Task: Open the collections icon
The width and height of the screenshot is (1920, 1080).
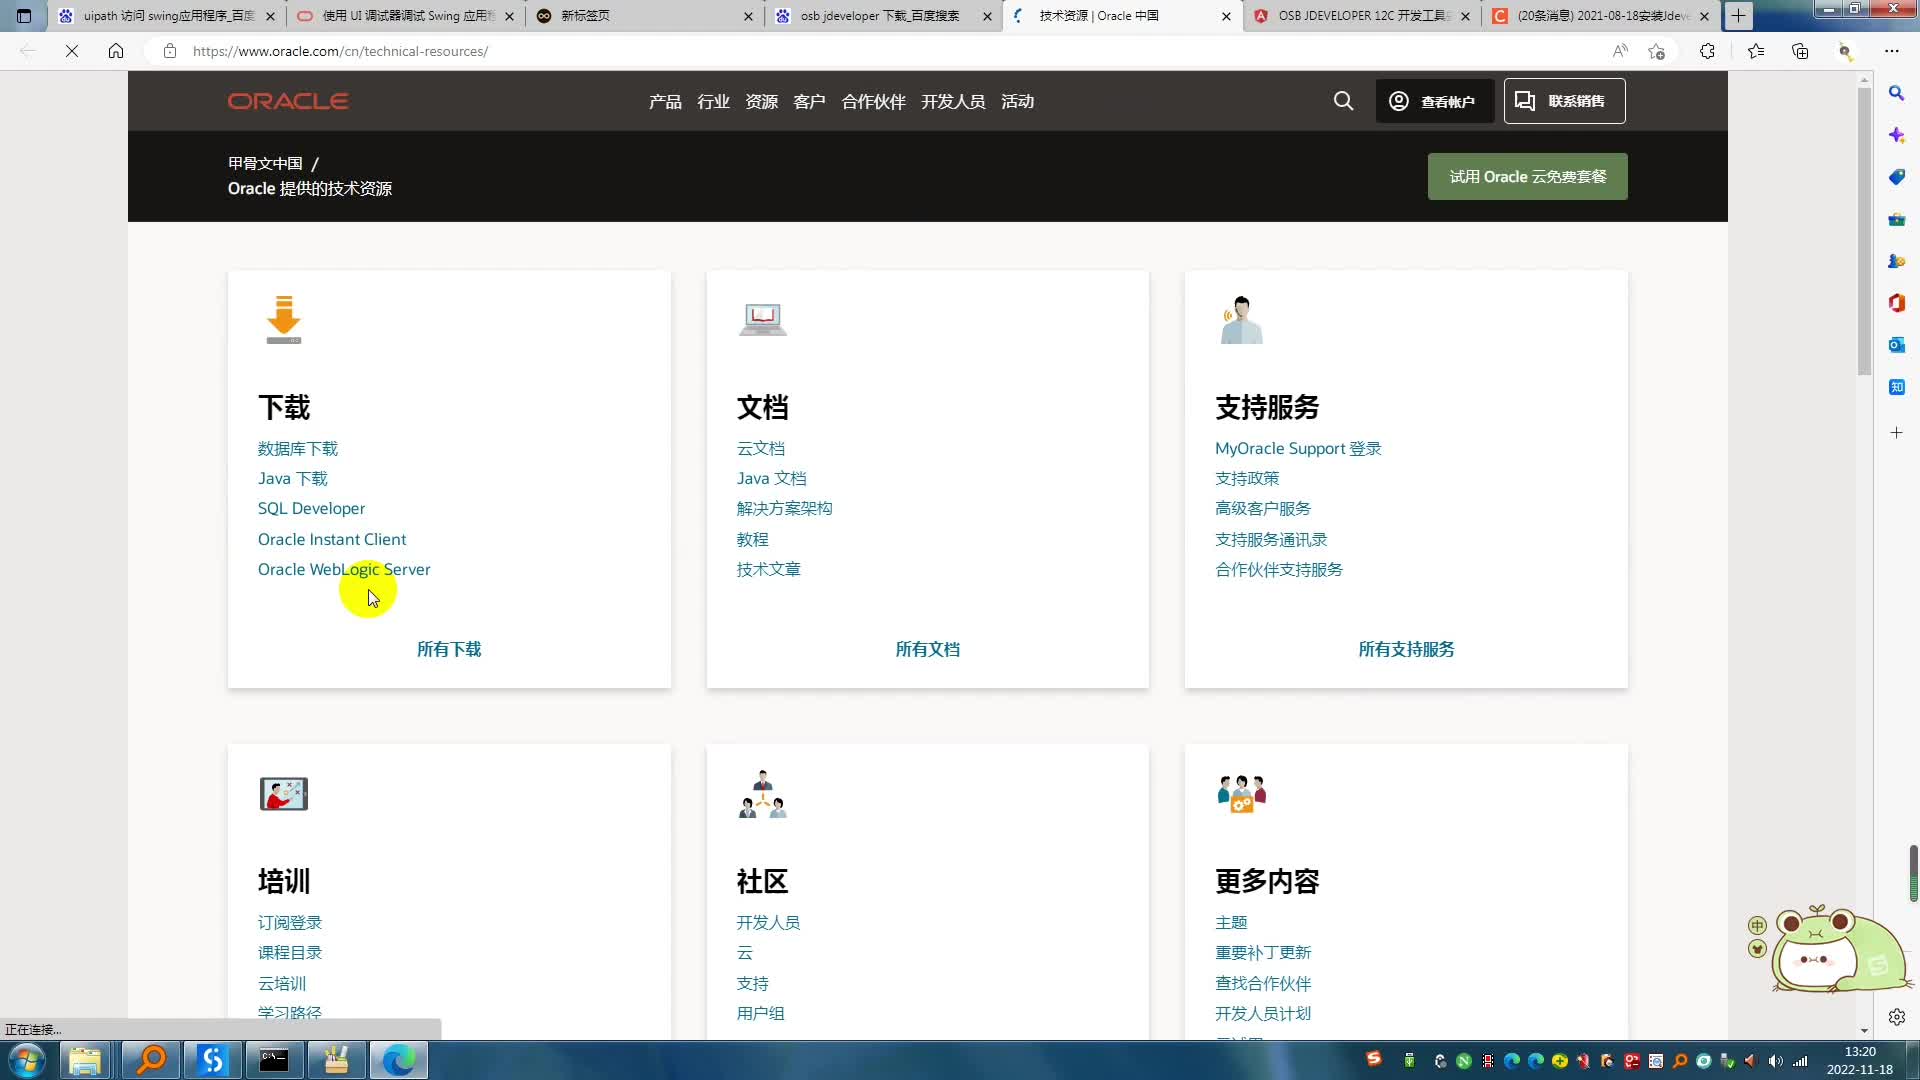Action: [x=1800, y=51]
